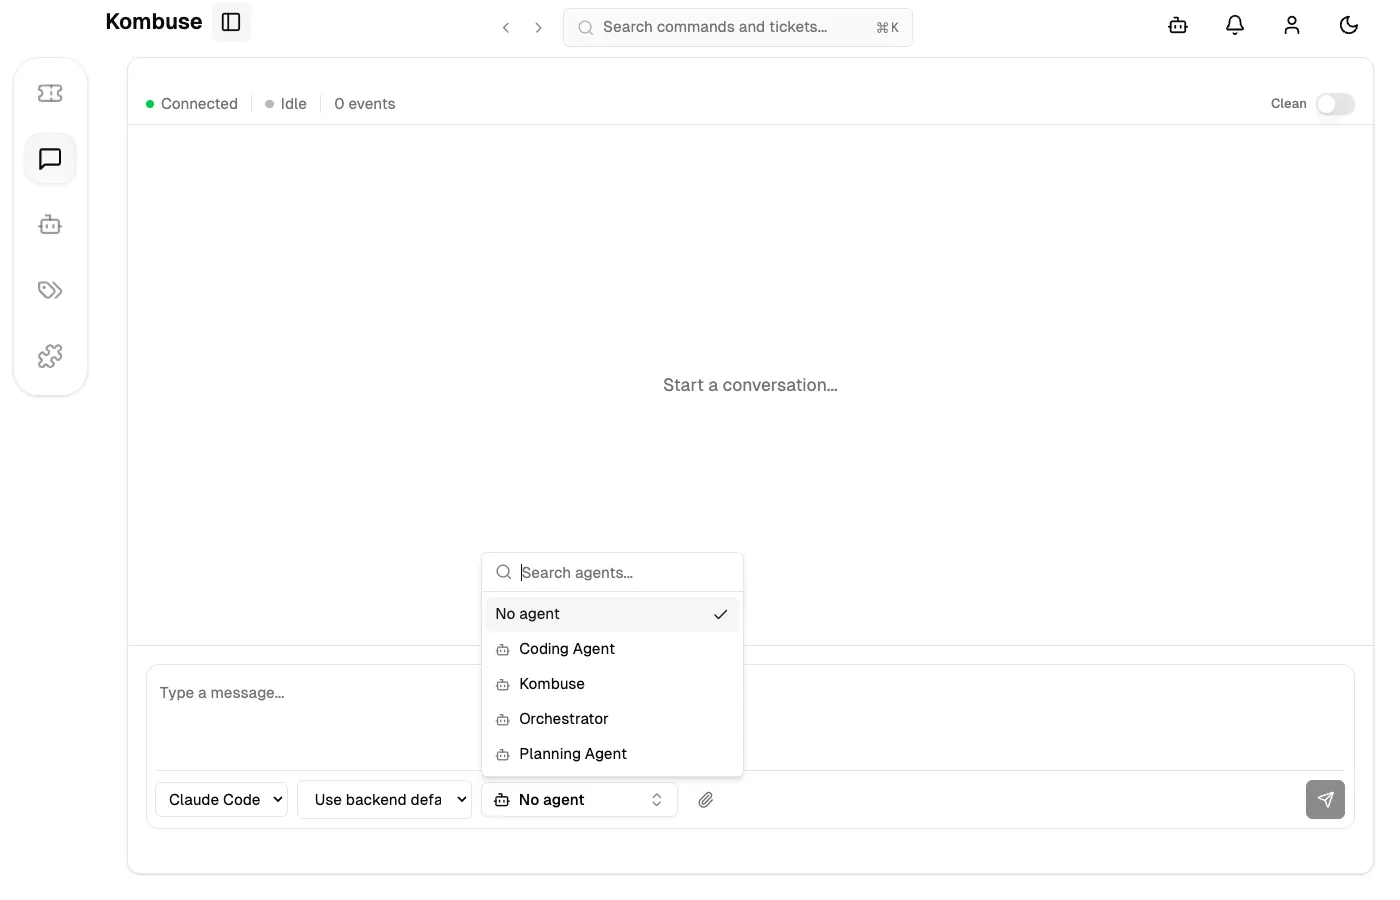Navigate back with the left chevron arrow

tap(506, 27)
